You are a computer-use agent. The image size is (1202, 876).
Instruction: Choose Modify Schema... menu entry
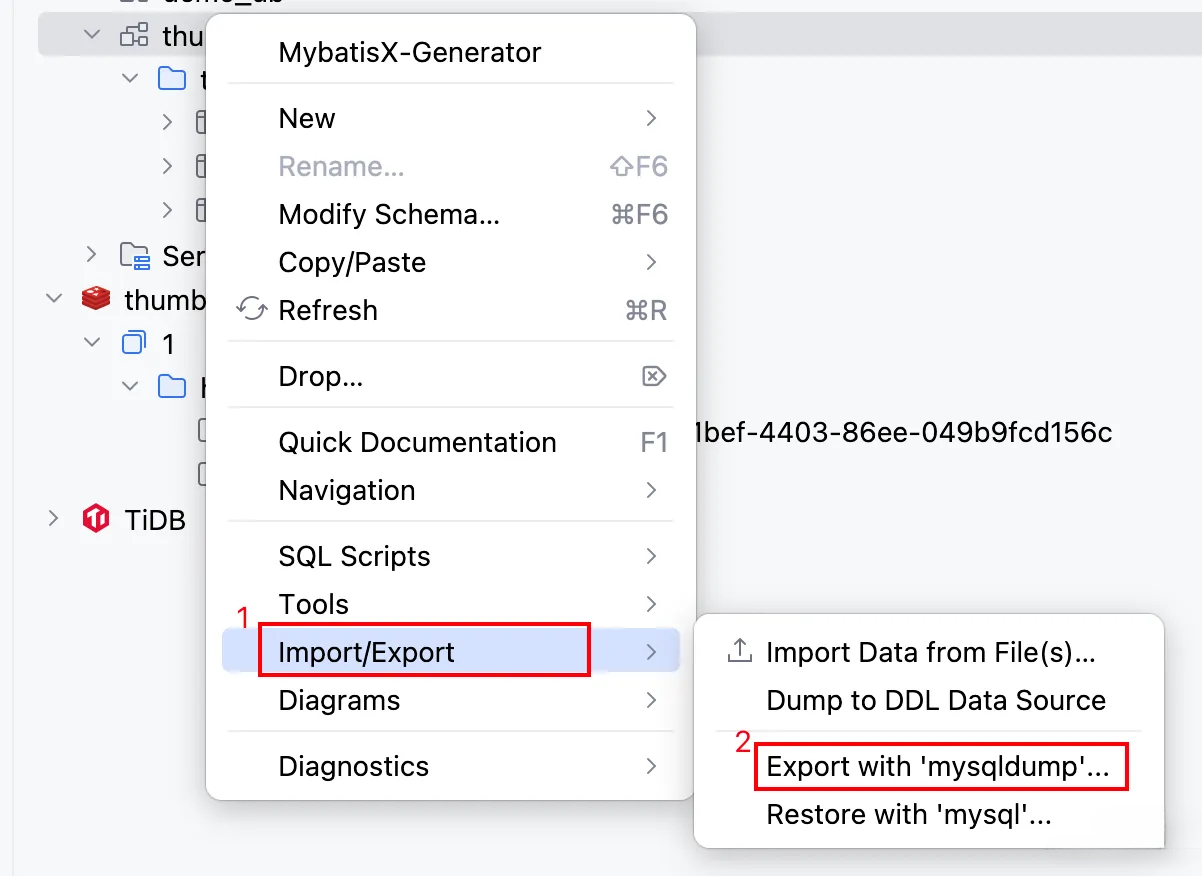pos(450,214)
